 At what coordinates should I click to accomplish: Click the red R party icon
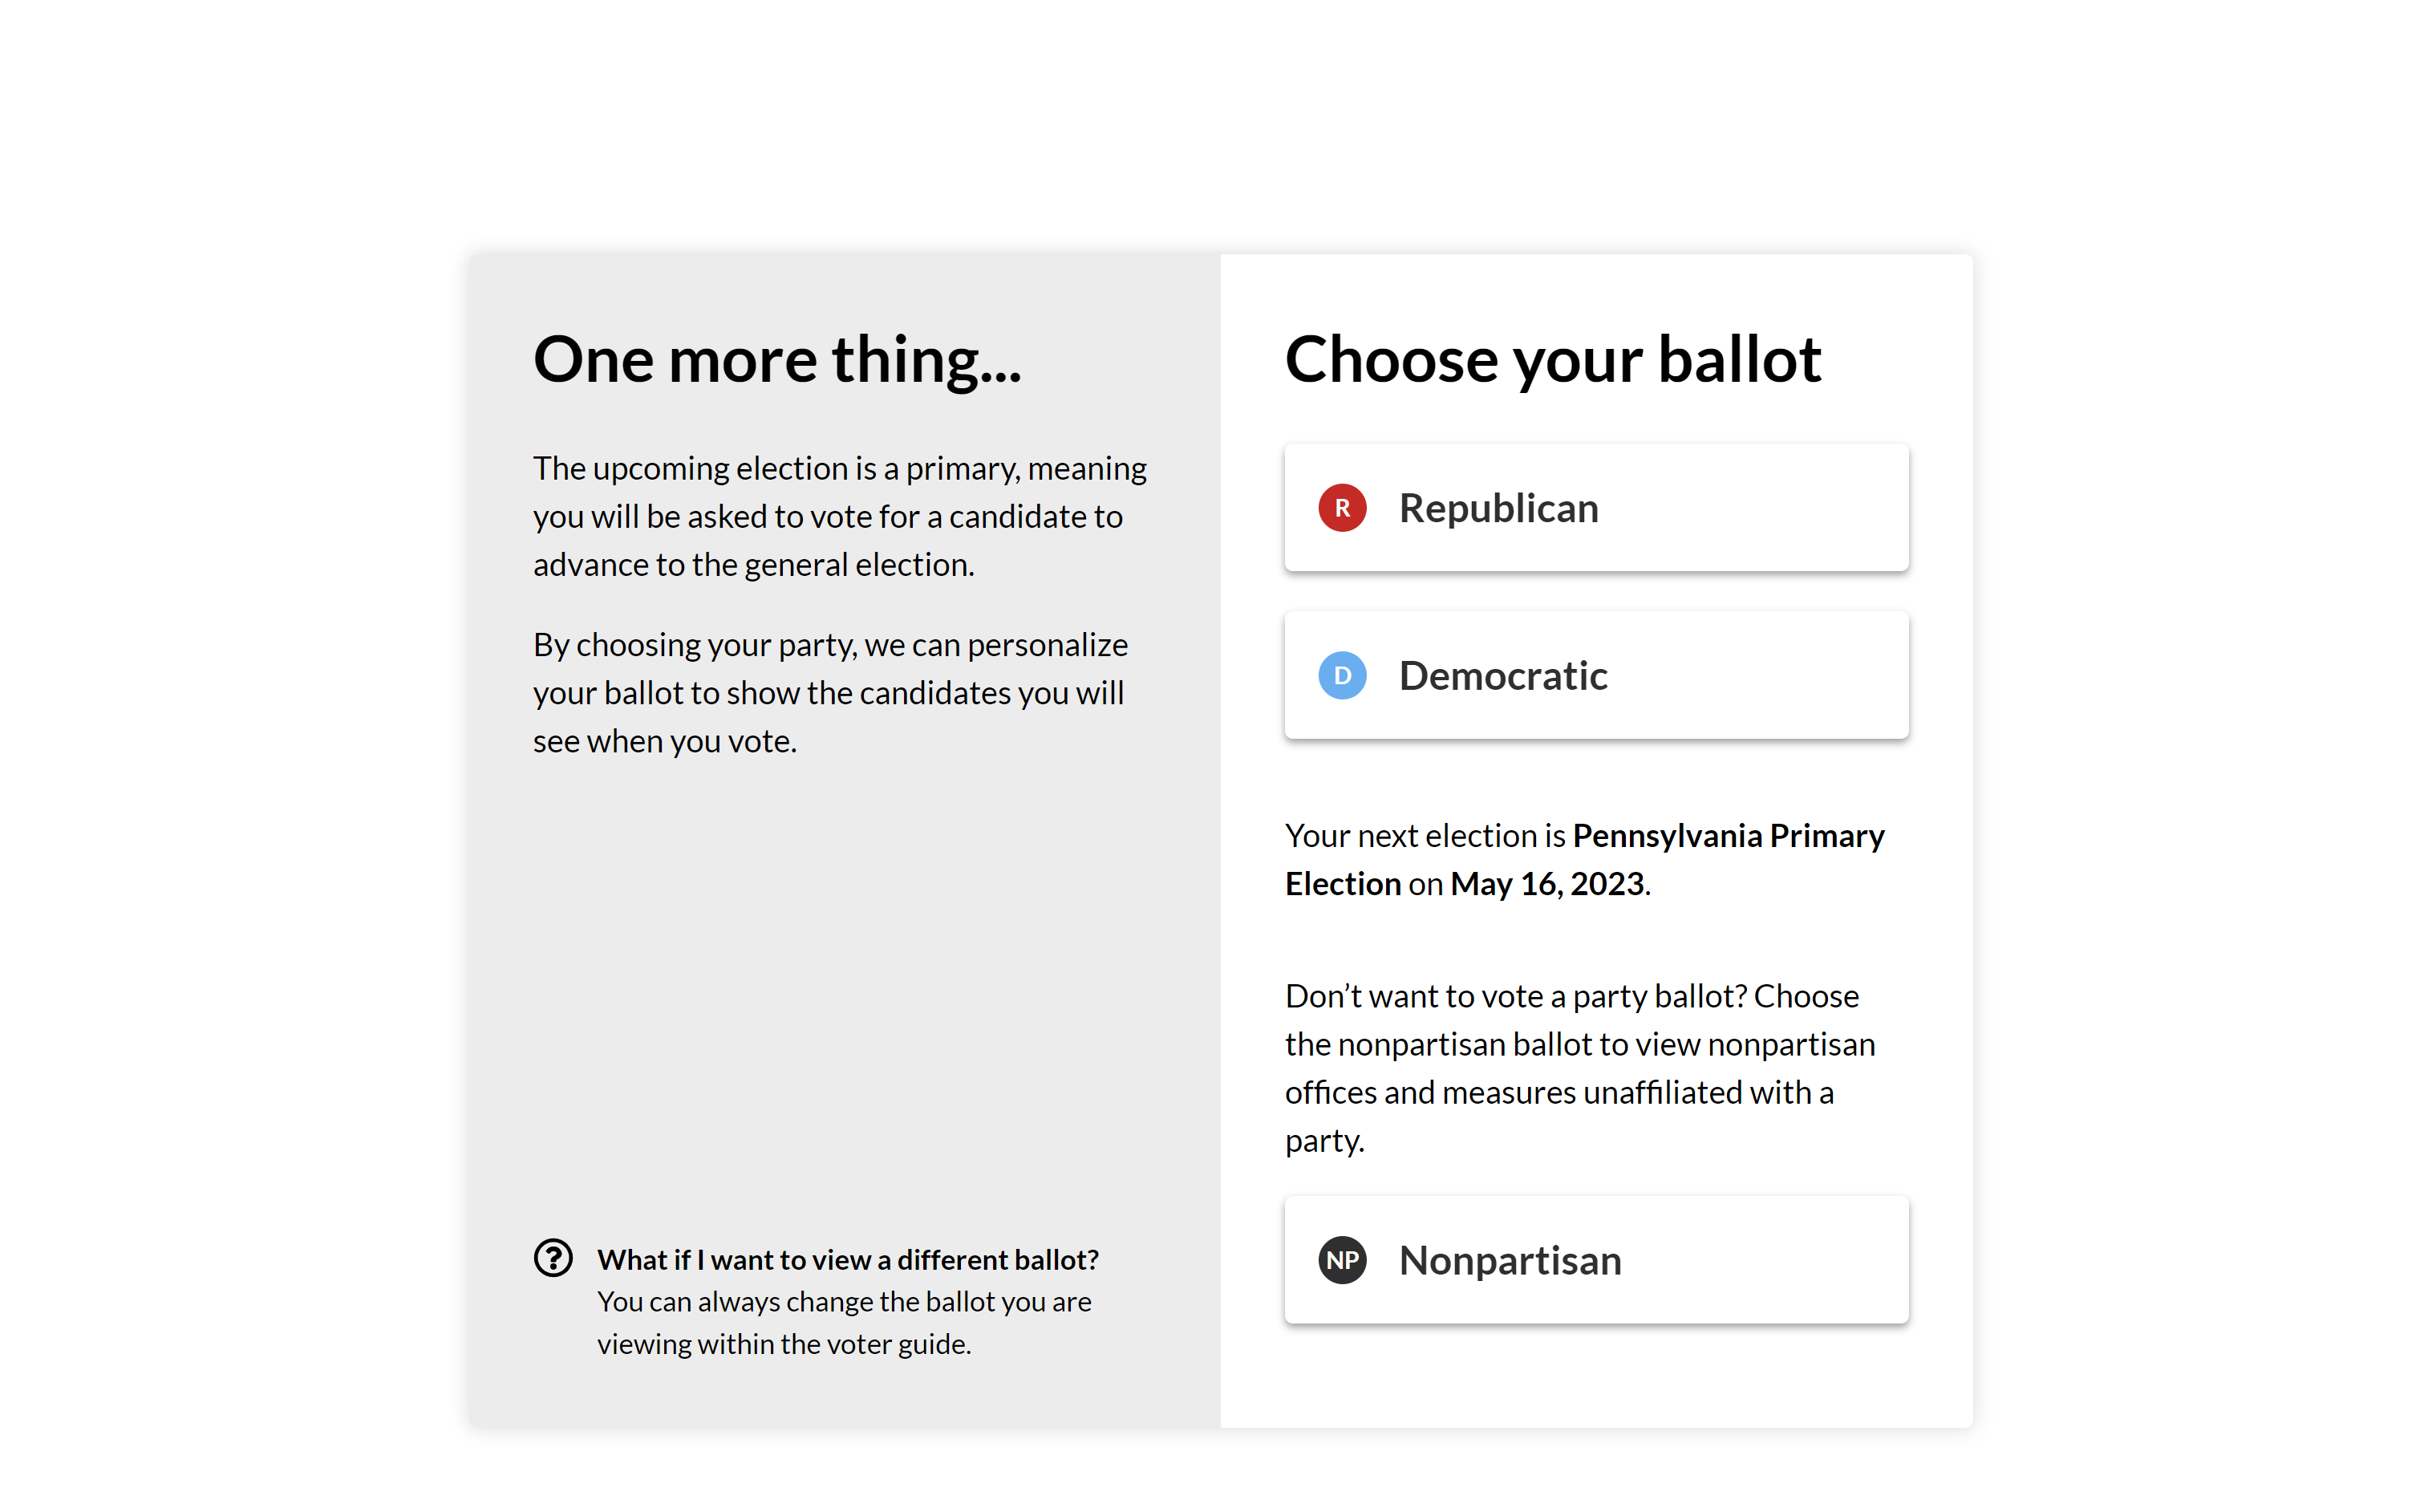tap(1342, 508)
